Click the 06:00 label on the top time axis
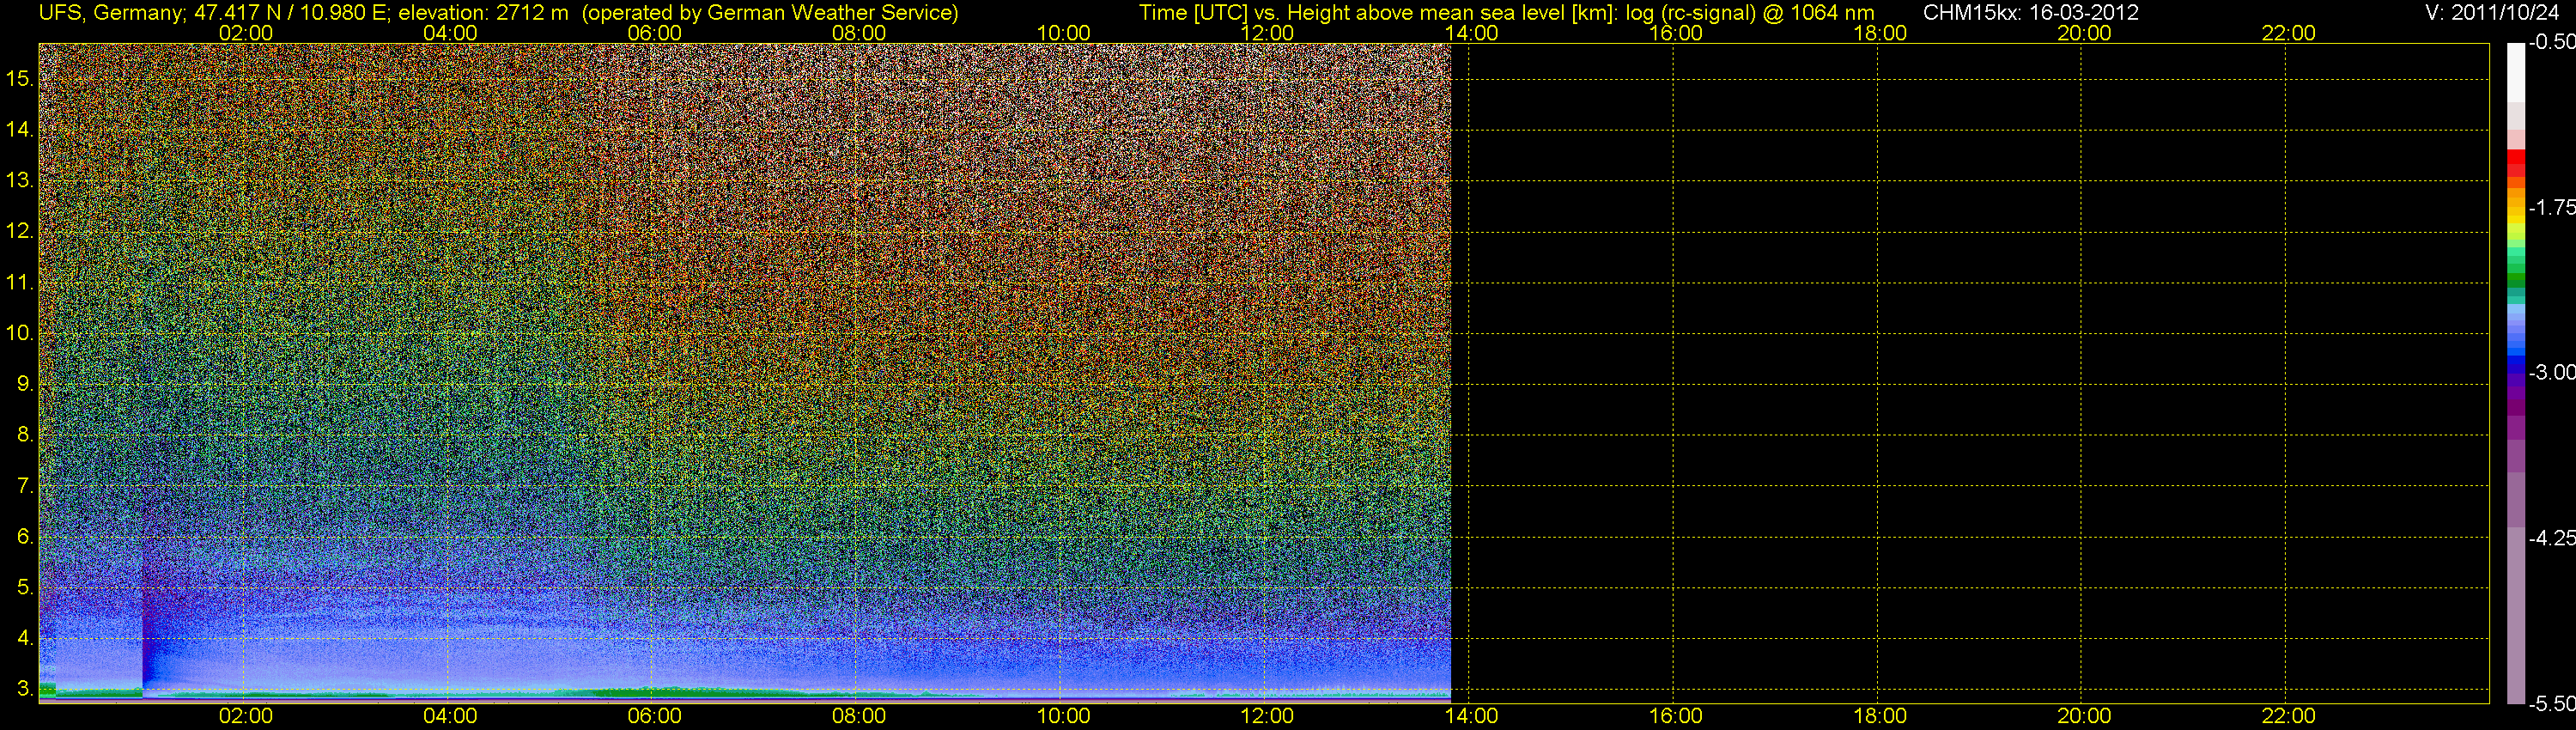The width and height of the screenshot is (2576, 730). (x=654, y=33)
